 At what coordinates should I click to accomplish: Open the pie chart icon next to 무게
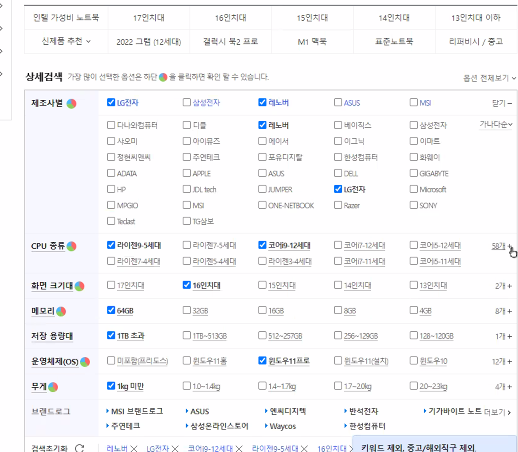coord(53,387)
